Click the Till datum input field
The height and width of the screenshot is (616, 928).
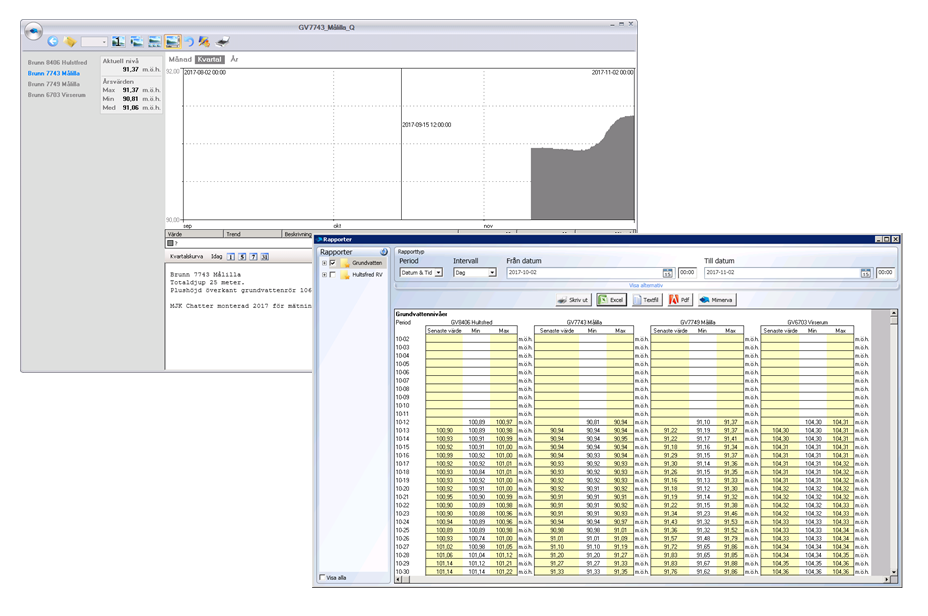coord(782,272)
